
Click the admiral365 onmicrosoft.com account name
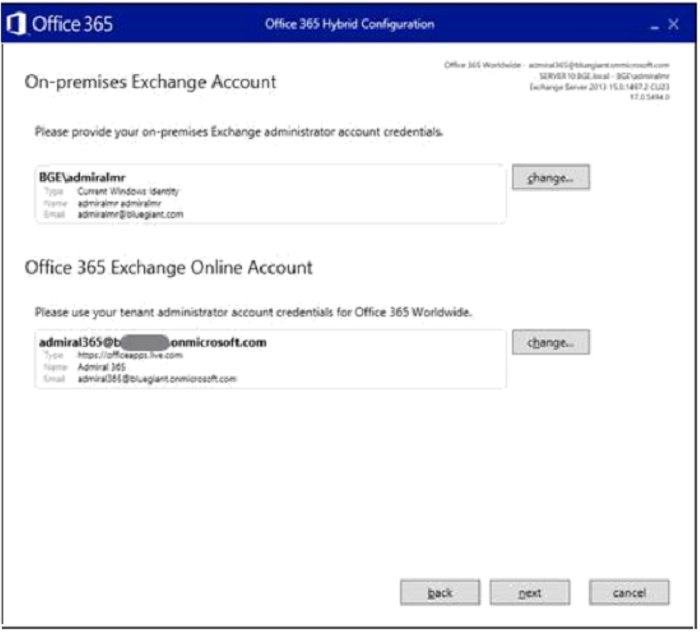tap(153, 342)
